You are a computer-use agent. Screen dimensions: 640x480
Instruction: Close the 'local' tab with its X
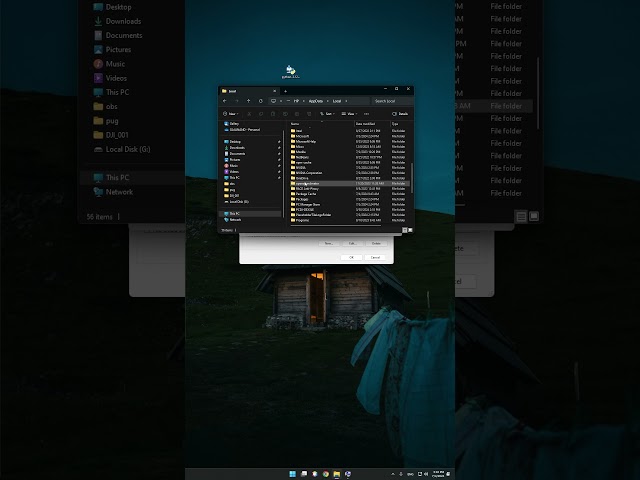tap(274, 91)
